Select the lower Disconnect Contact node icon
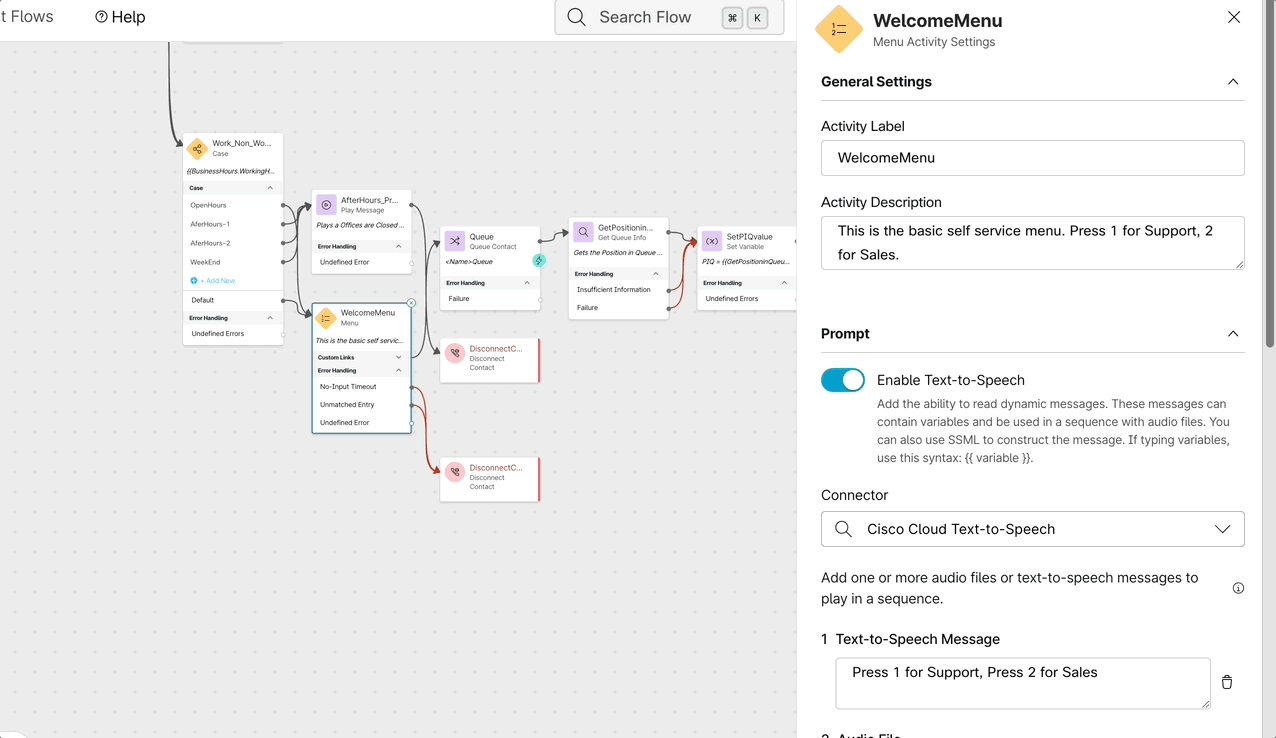1276x738 pixels. point(455,472)
